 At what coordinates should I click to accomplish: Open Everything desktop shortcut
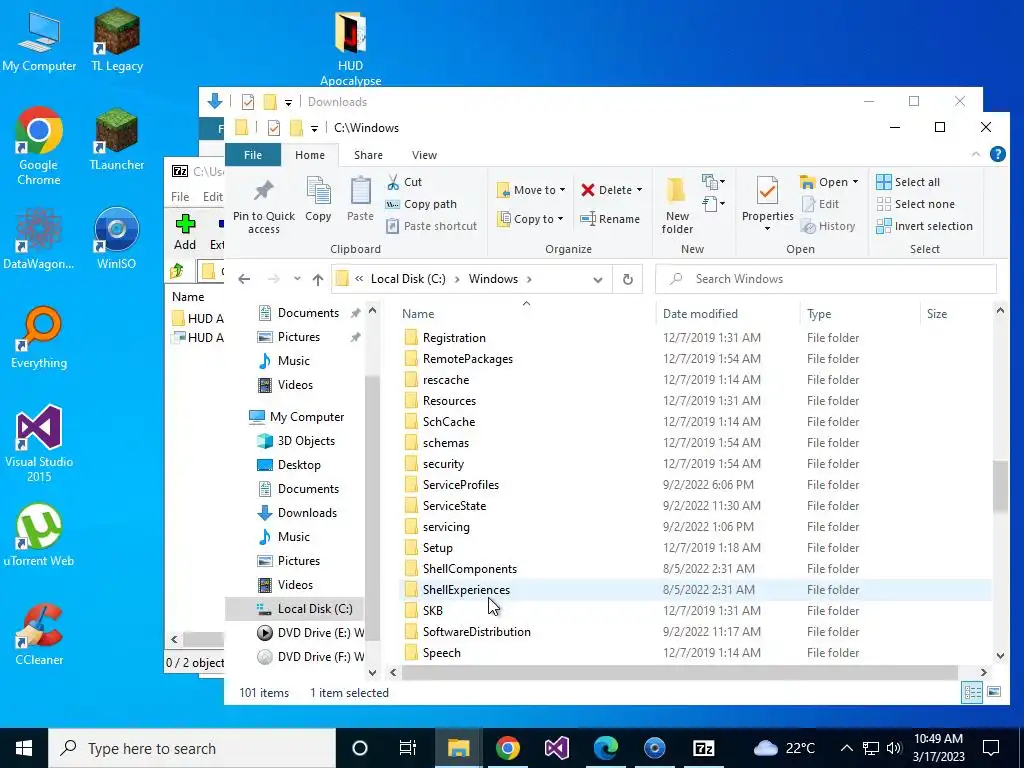coord(39,338)
